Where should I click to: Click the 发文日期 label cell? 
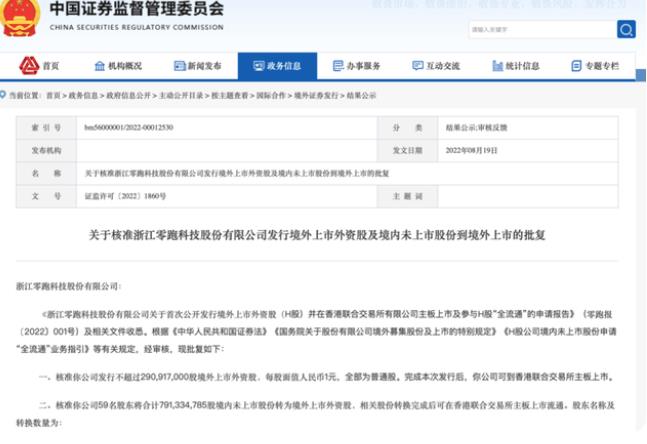click(407, 150)
